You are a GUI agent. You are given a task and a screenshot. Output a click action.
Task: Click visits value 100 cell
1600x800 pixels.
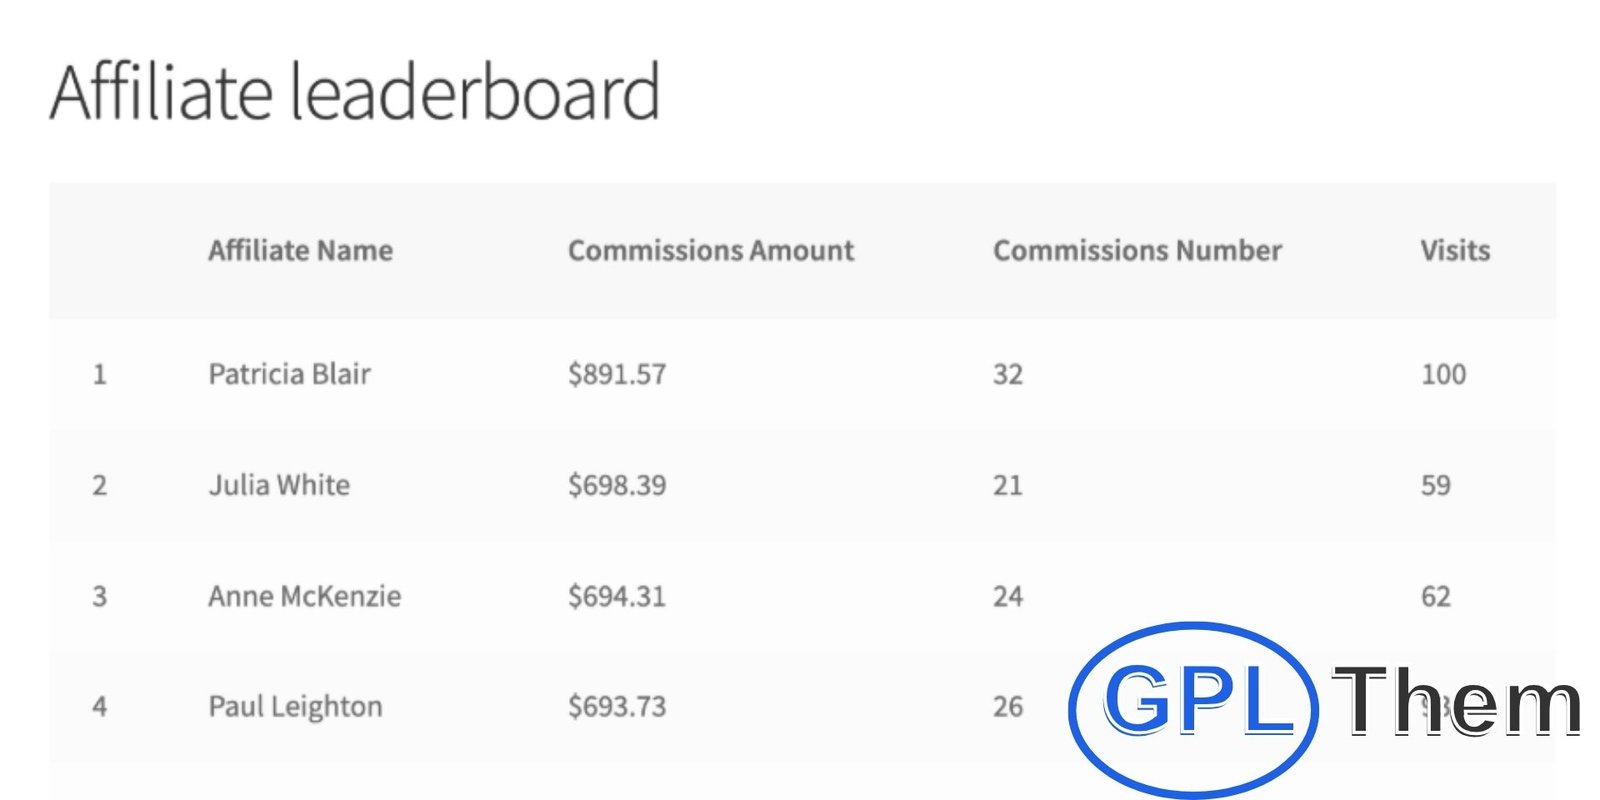pos(1443,374)
